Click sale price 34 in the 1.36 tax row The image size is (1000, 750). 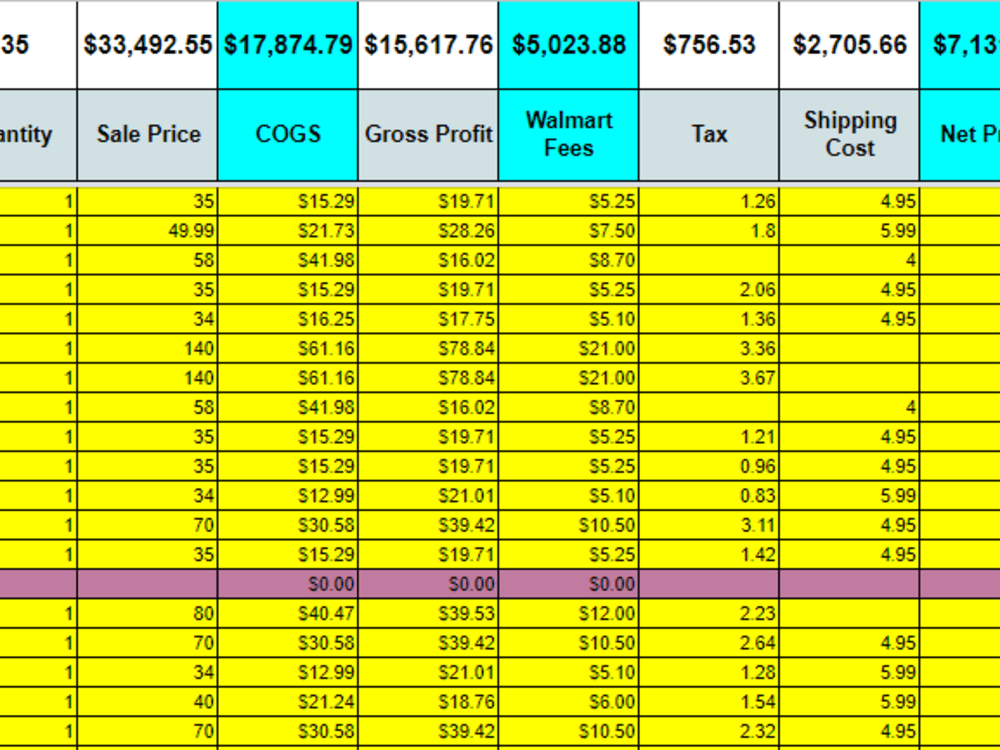coord(147,319)
